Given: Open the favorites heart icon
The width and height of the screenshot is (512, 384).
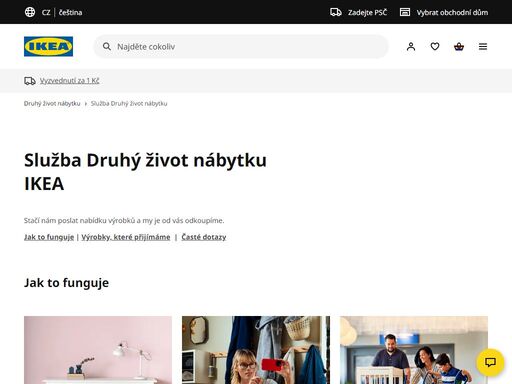Looking at the screenshot, I should [435, 46].
